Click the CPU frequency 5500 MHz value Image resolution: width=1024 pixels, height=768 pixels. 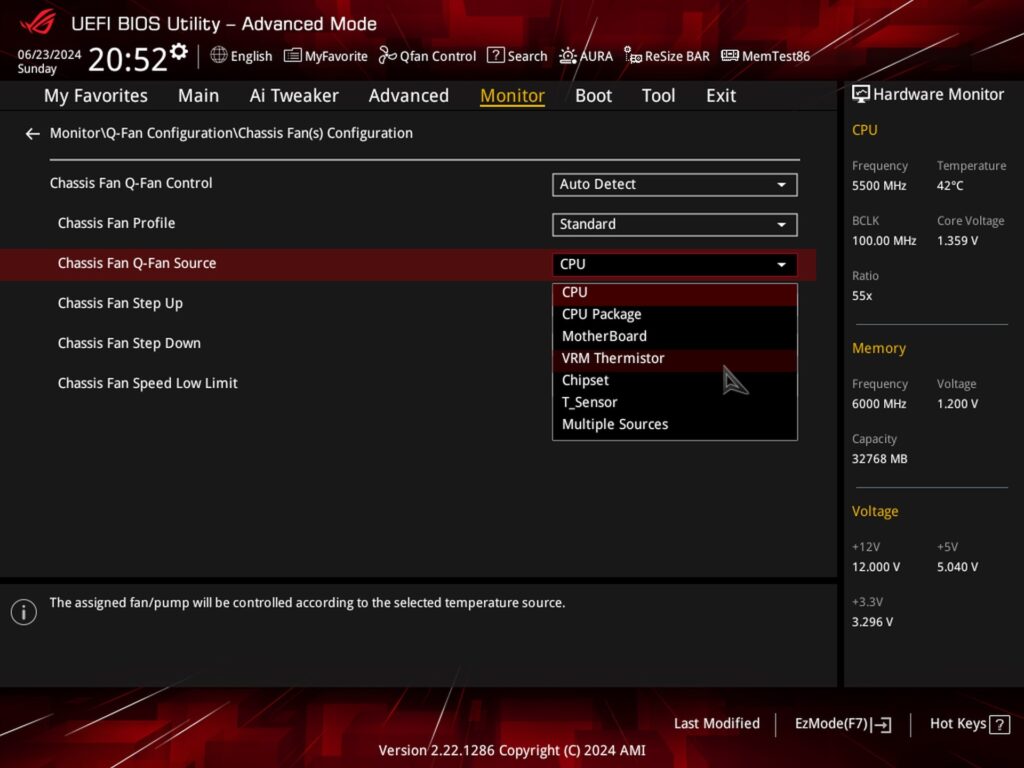(879, 186)
